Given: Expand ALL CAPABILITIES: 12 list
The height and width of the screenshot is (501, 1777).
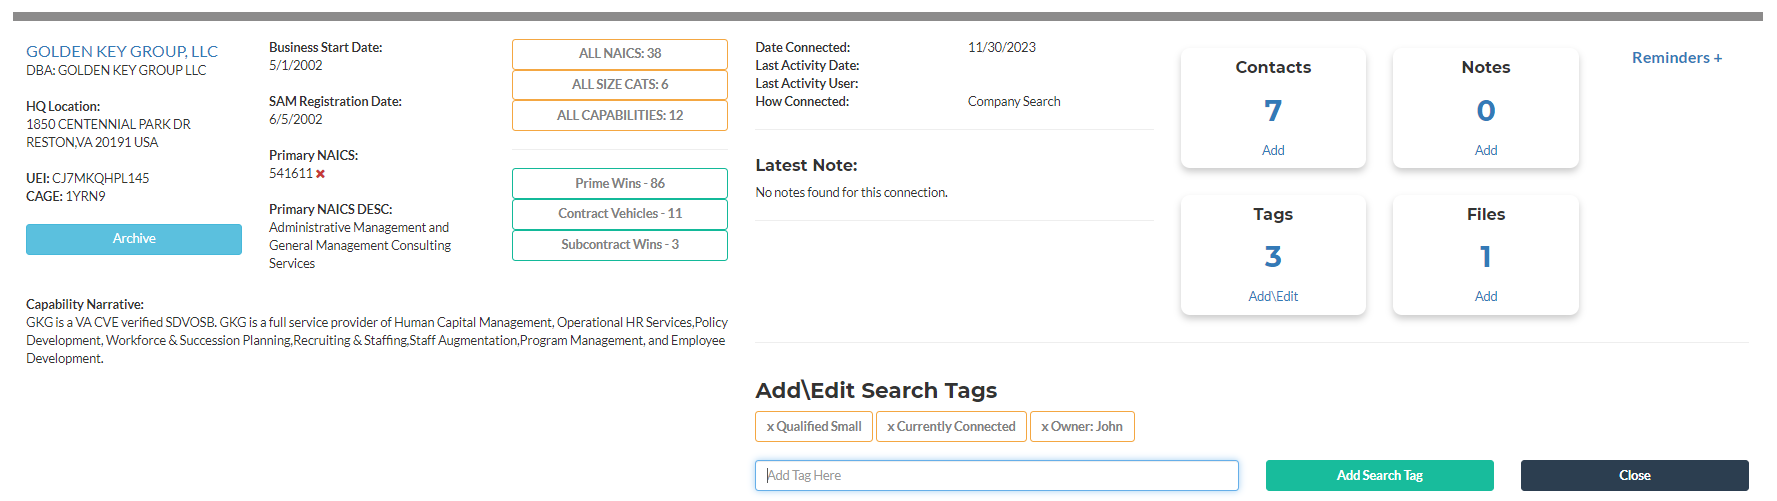Looking at the screenshot, I should [619, 116].
